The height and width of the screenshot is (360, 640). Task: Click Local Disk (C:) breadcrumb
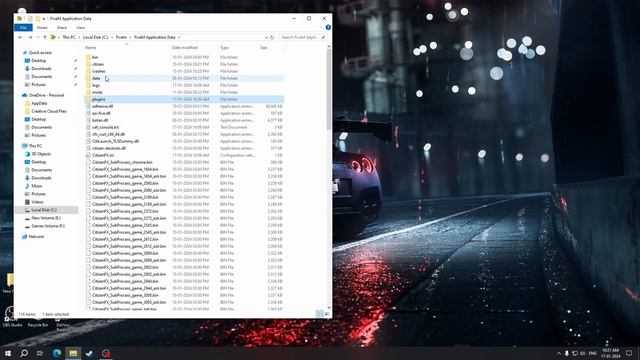point(96,37)
